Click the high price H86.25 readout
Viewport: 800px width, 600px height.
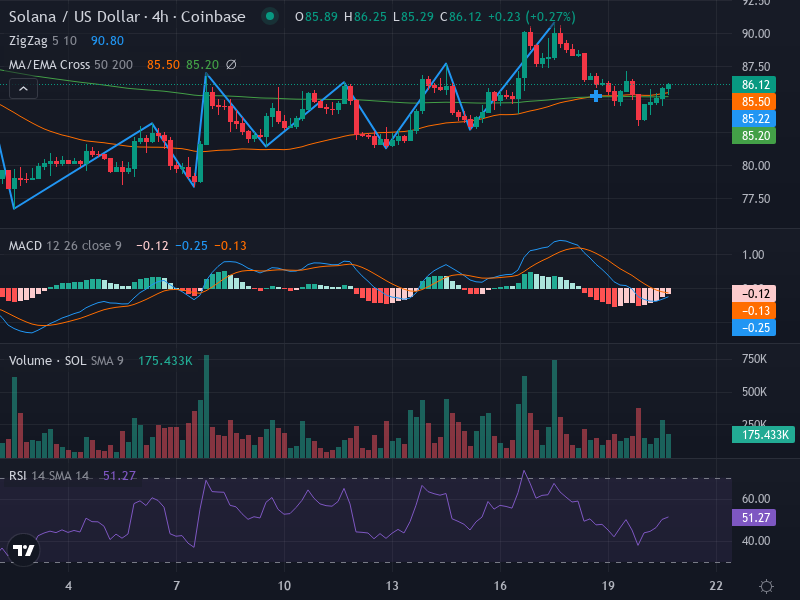[x=365, y=17]
